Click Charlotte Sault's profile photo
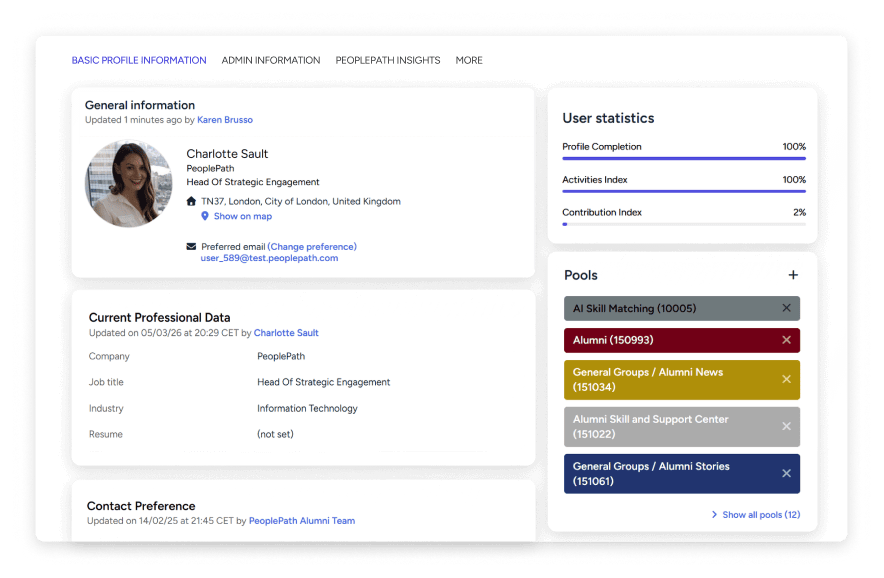 (x=129, y=183)
